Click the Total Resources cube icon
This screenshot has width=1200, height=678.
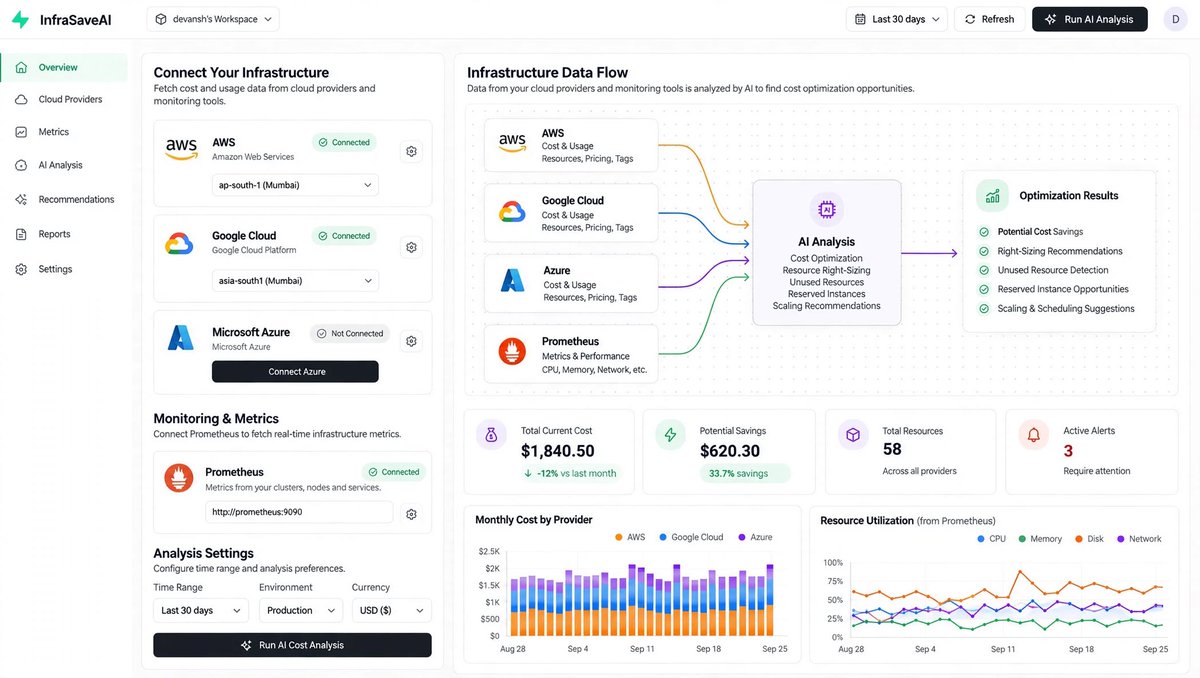pos(853,435)
